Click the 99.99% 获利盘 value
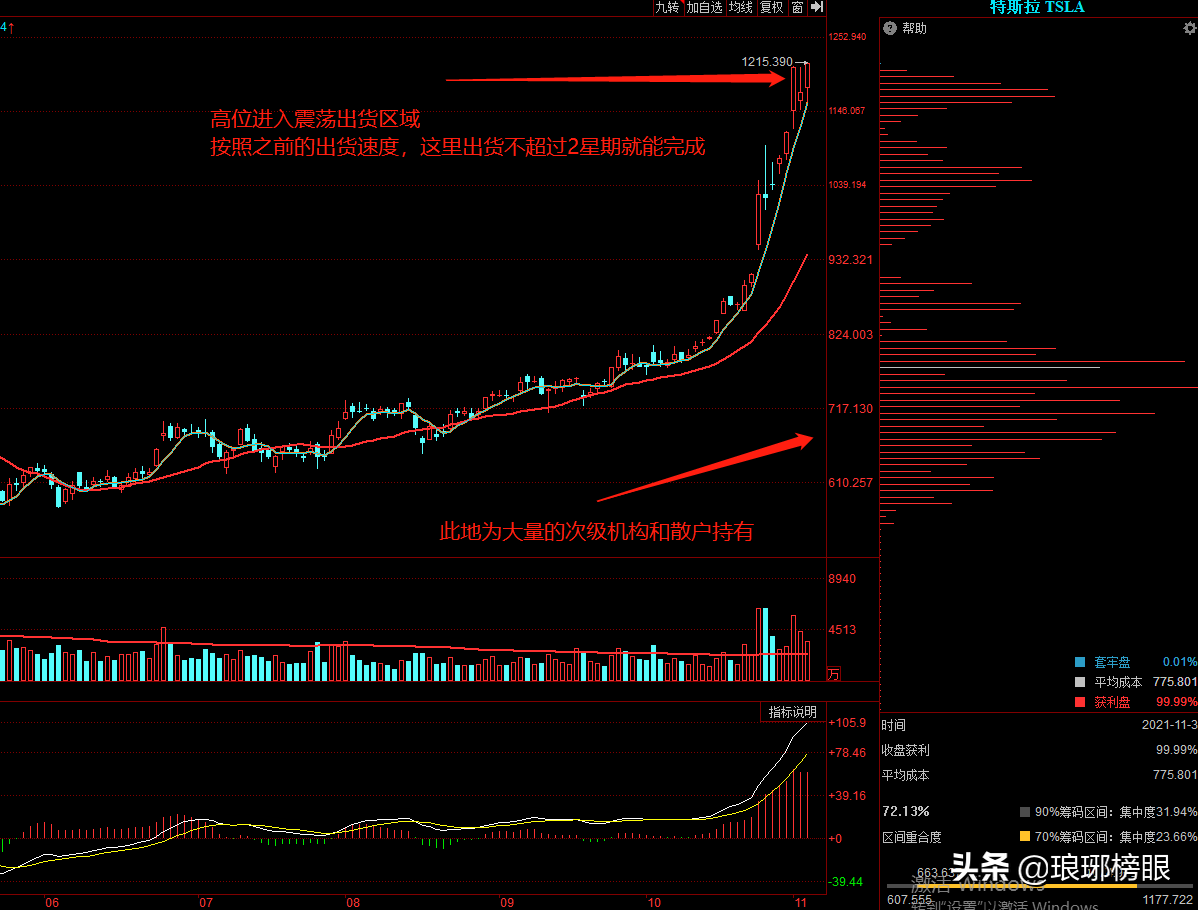Image resolution: width=1198 pixels, height=910 pixels. [1177, 702]
